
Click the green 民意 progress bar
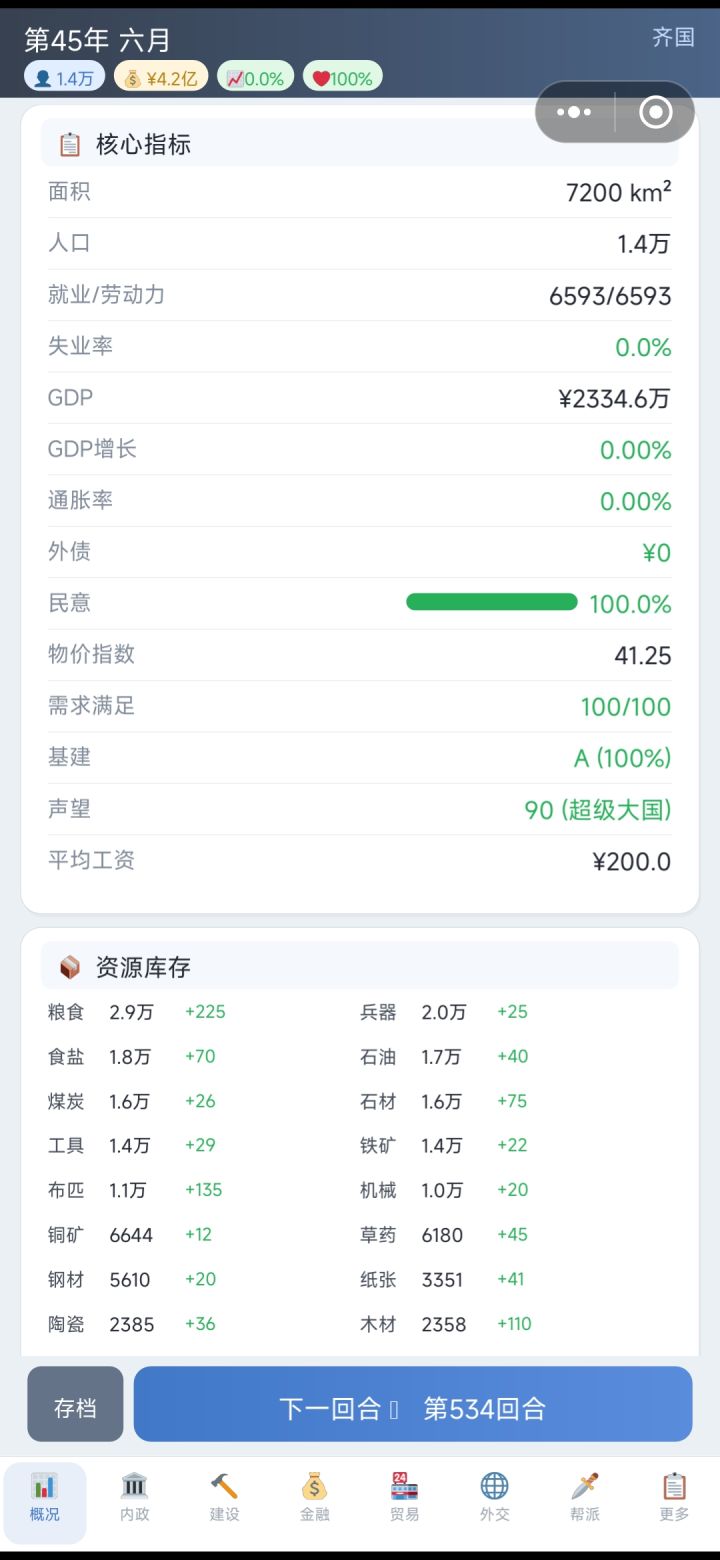491,602
